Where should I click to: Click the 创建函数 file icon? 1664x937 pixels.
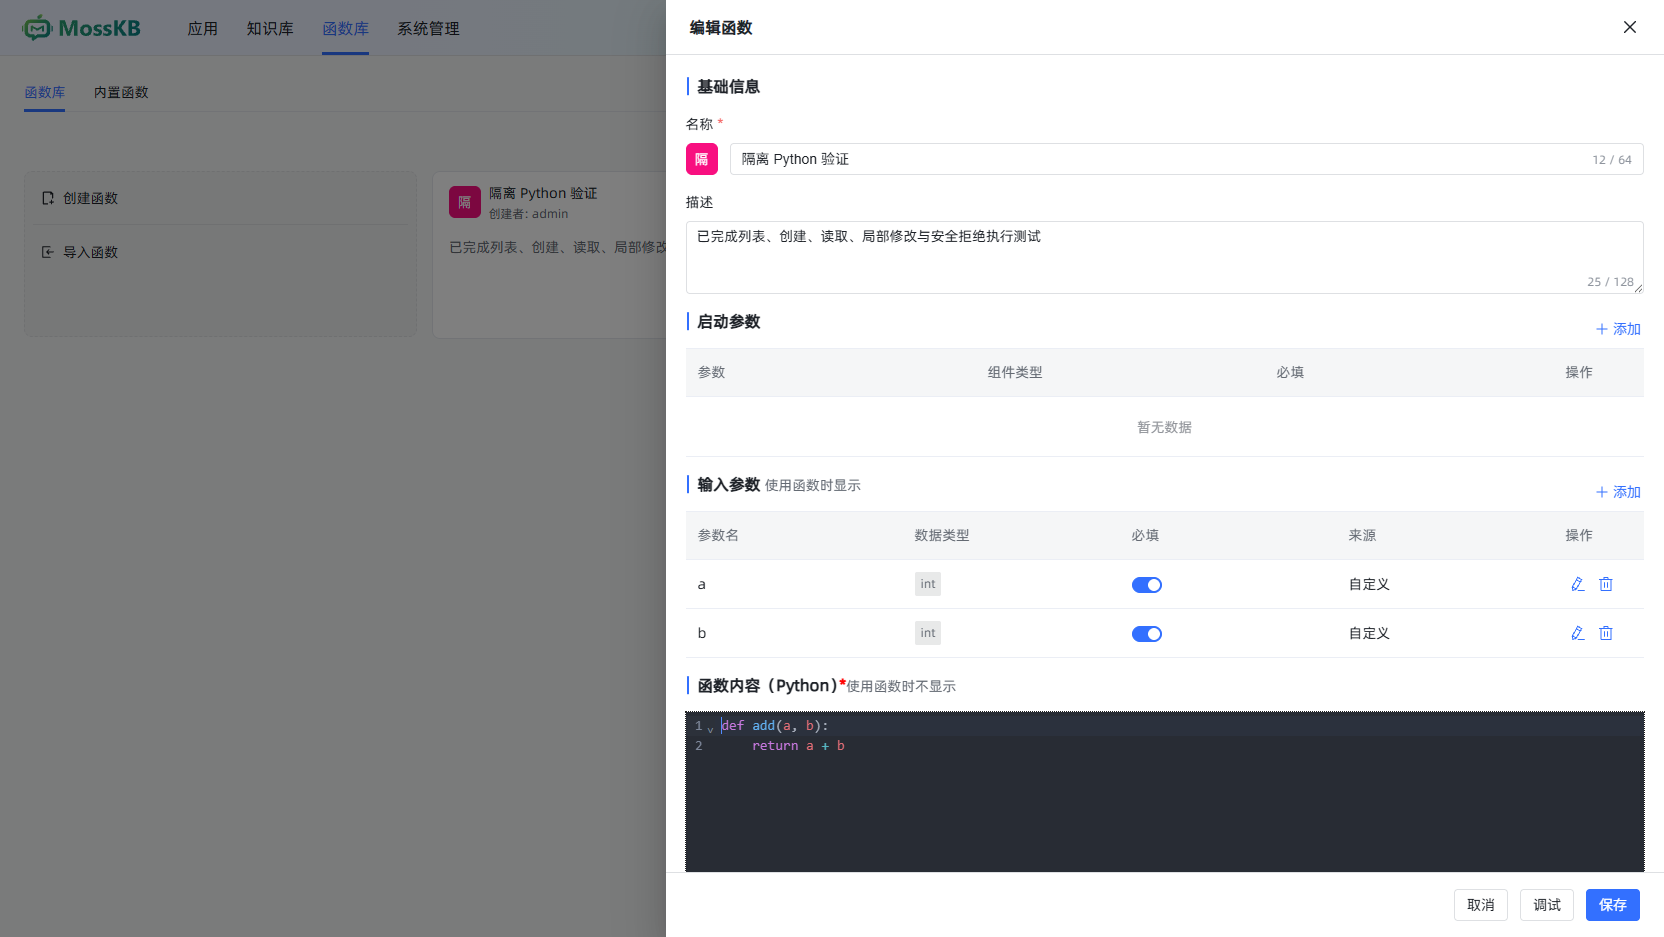coord(48,198)
